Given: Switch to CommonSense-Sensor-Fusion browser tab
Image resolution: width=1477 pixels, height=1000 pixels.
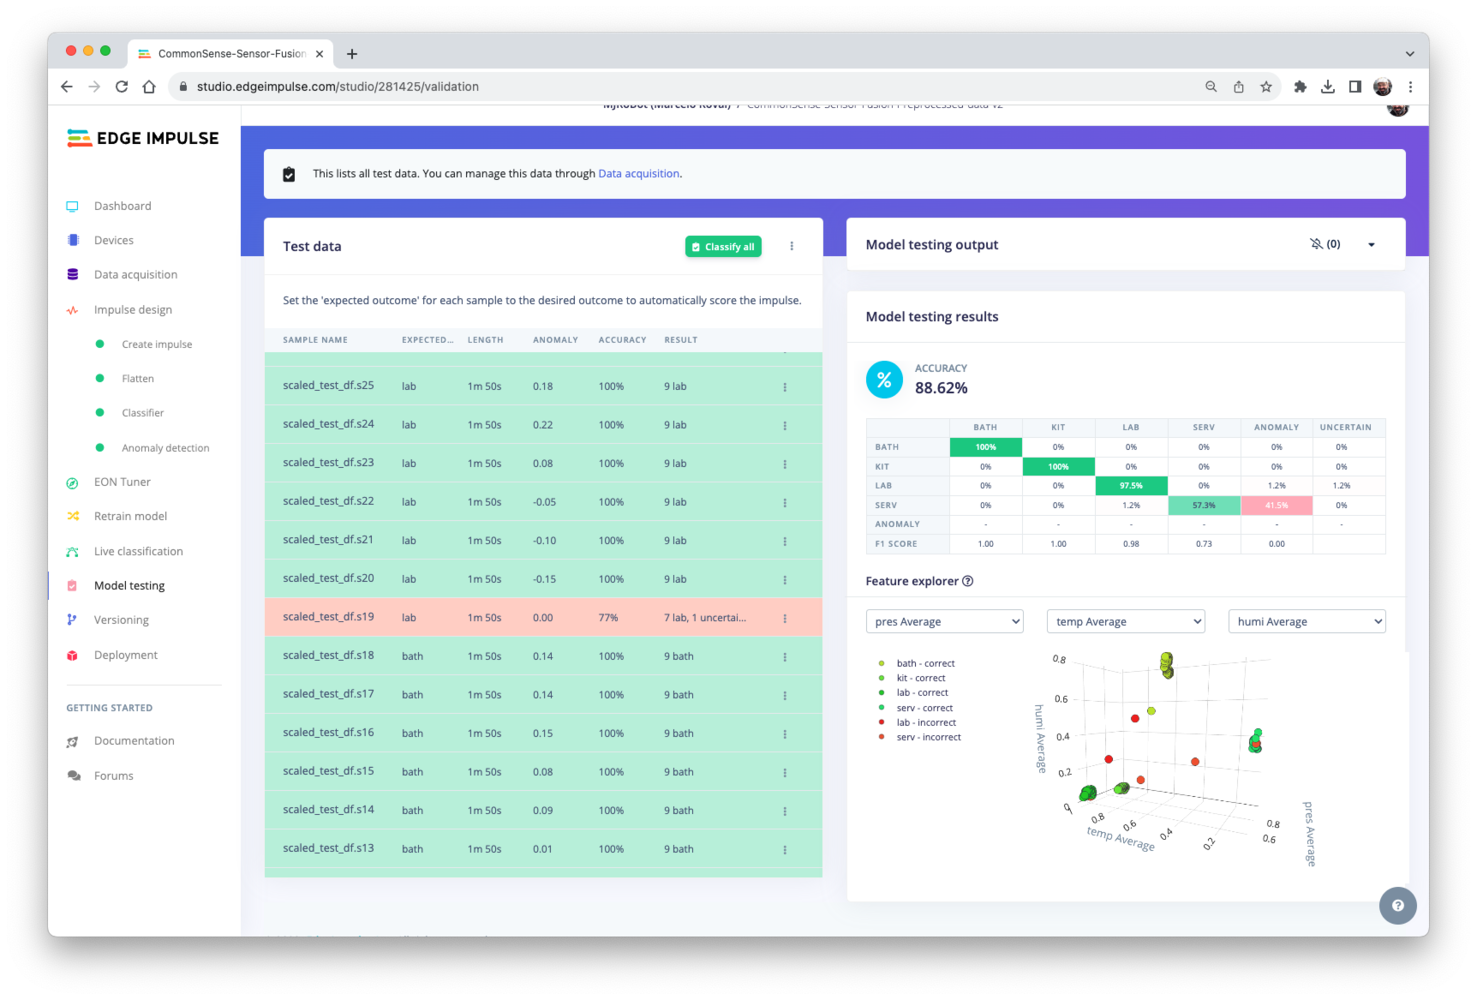Looking at the screenshot, I should coord(230,54).
